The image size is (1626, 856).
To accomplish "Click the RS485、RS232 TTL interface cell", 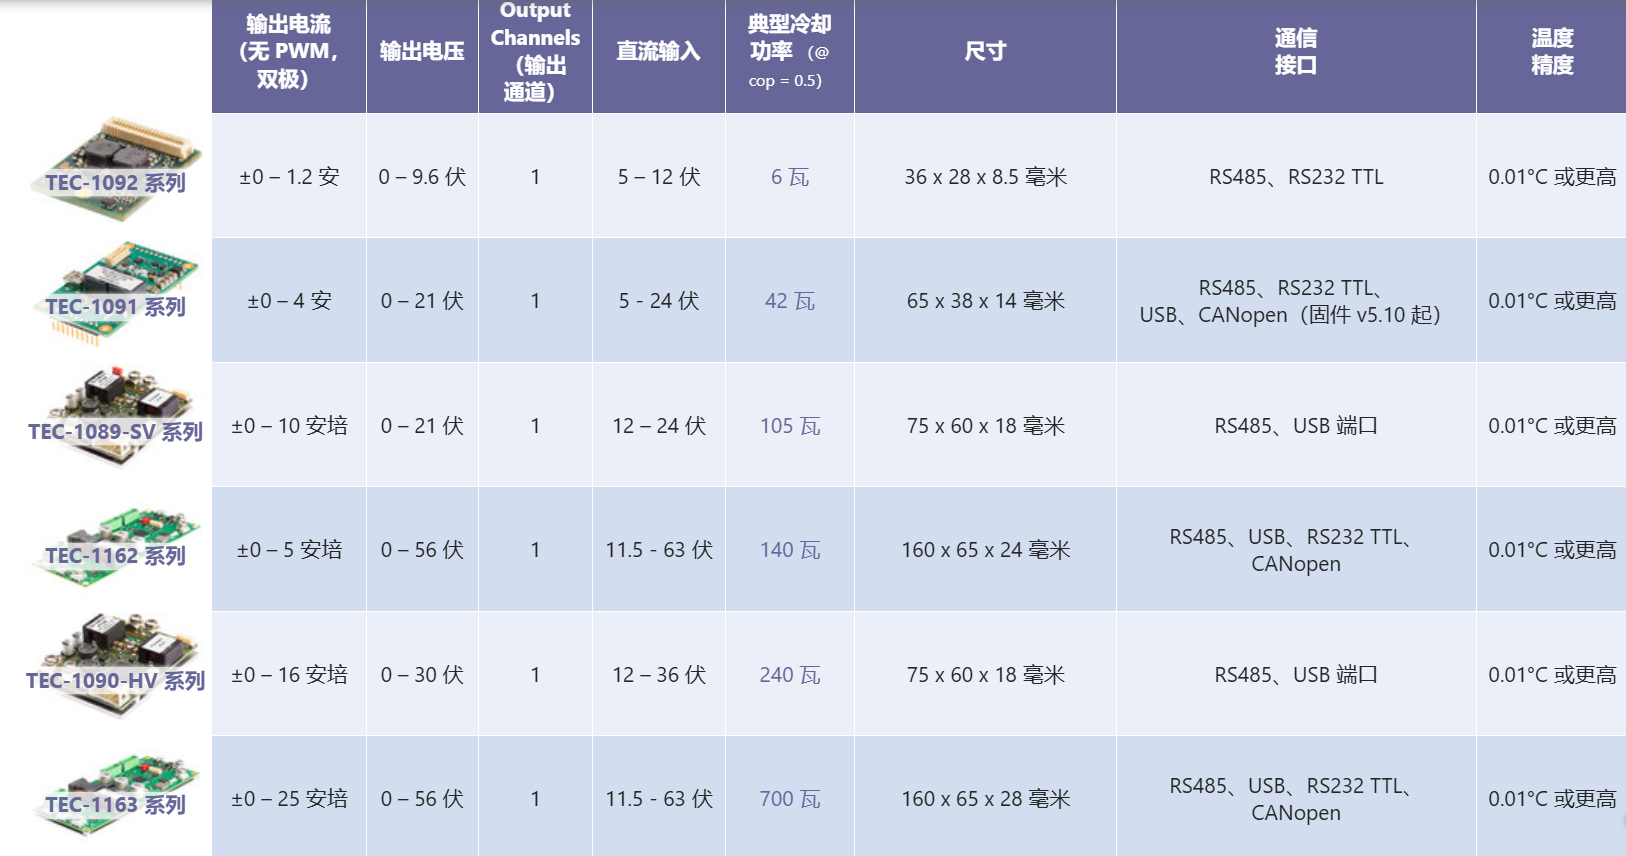I will pos(1296,177).
